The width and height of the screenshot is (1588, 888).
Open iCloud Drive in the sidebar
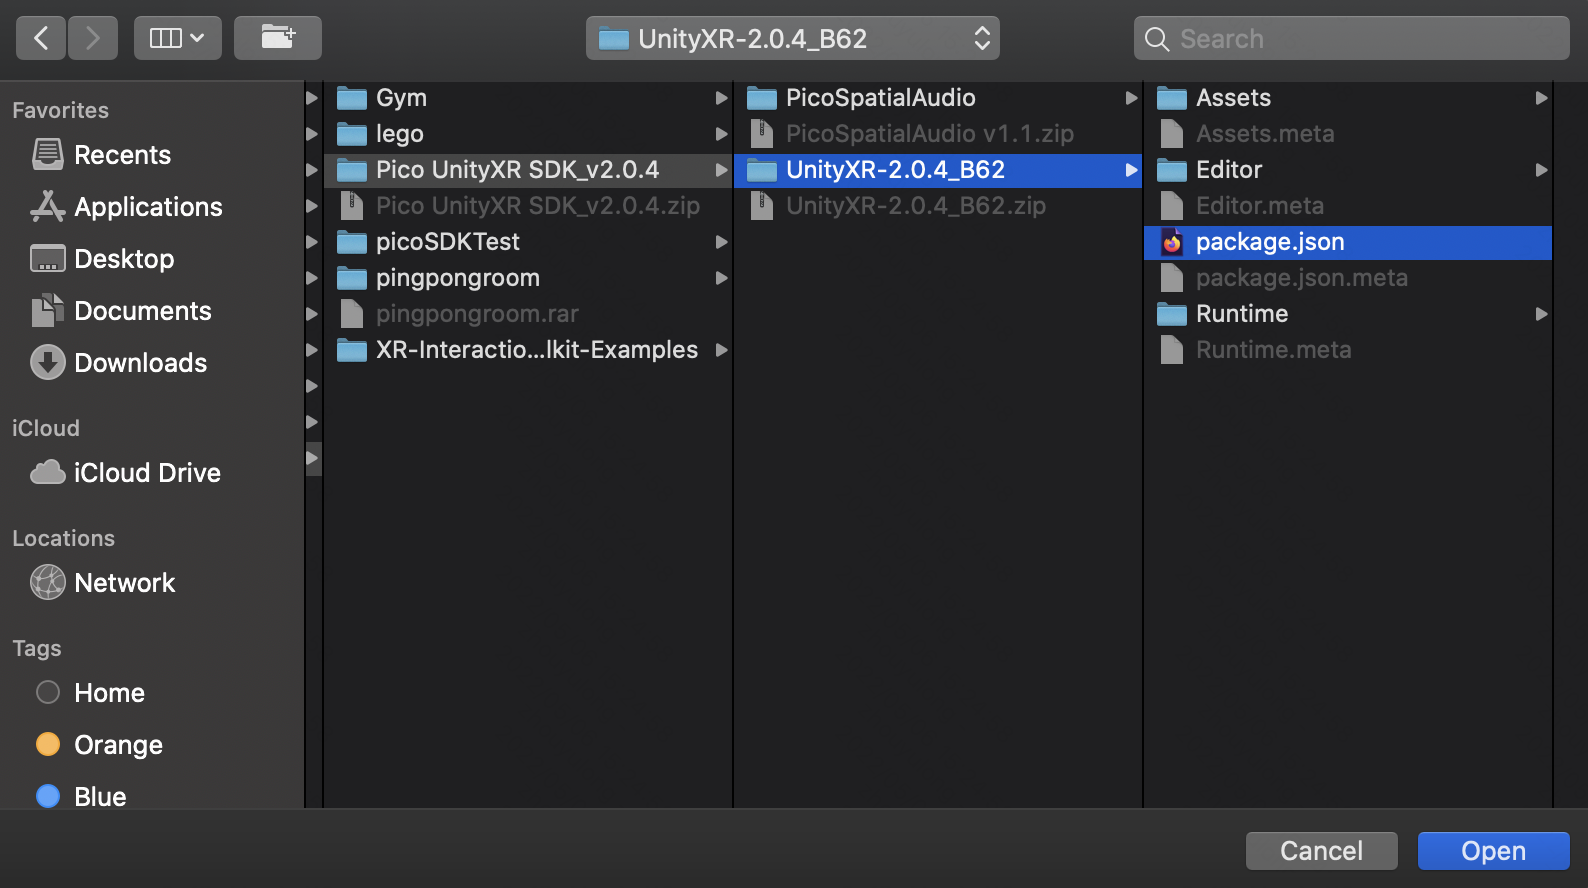(x=125, y=473)
